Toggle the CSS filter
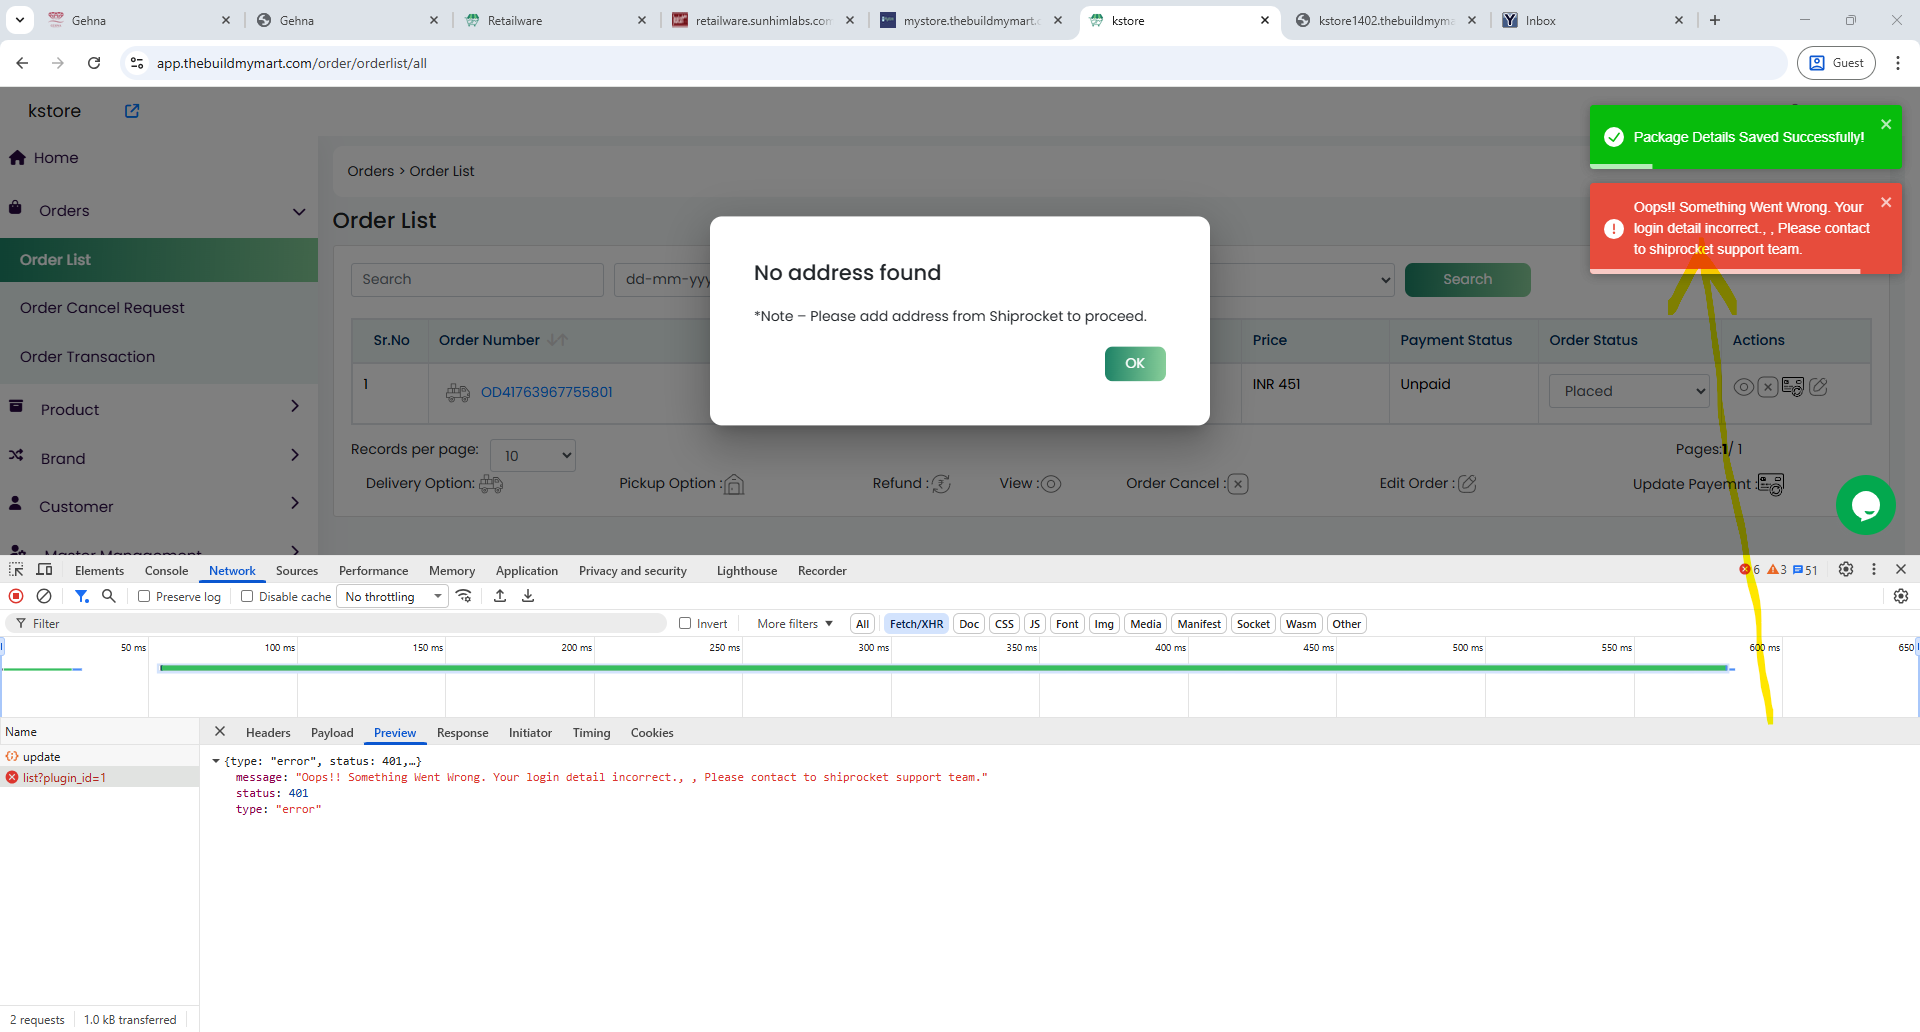 (x=1004, y=624)
